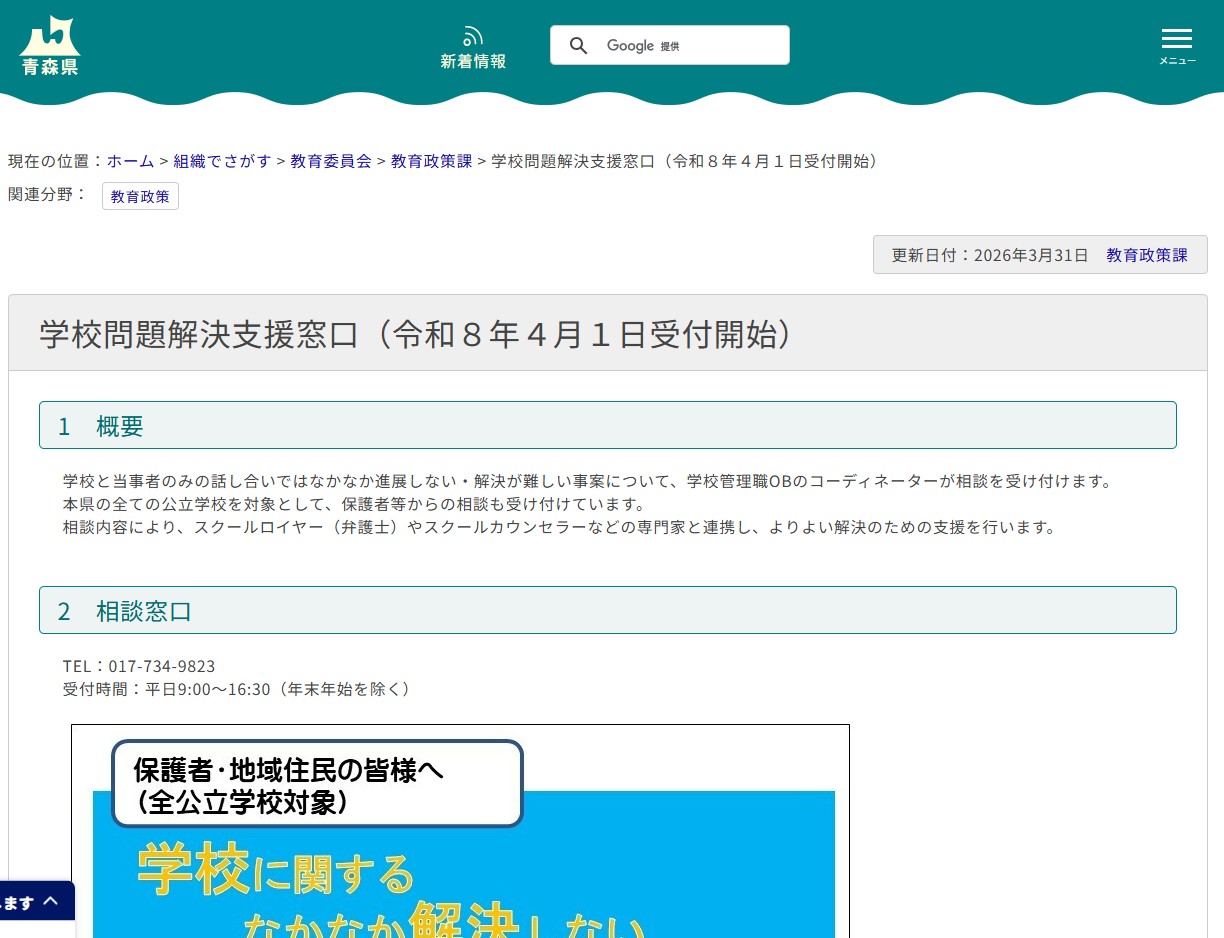Screen dimensions: 1224x938
Task: Open 新着情報 via the broadcast icon
Action: click(472, 45)
